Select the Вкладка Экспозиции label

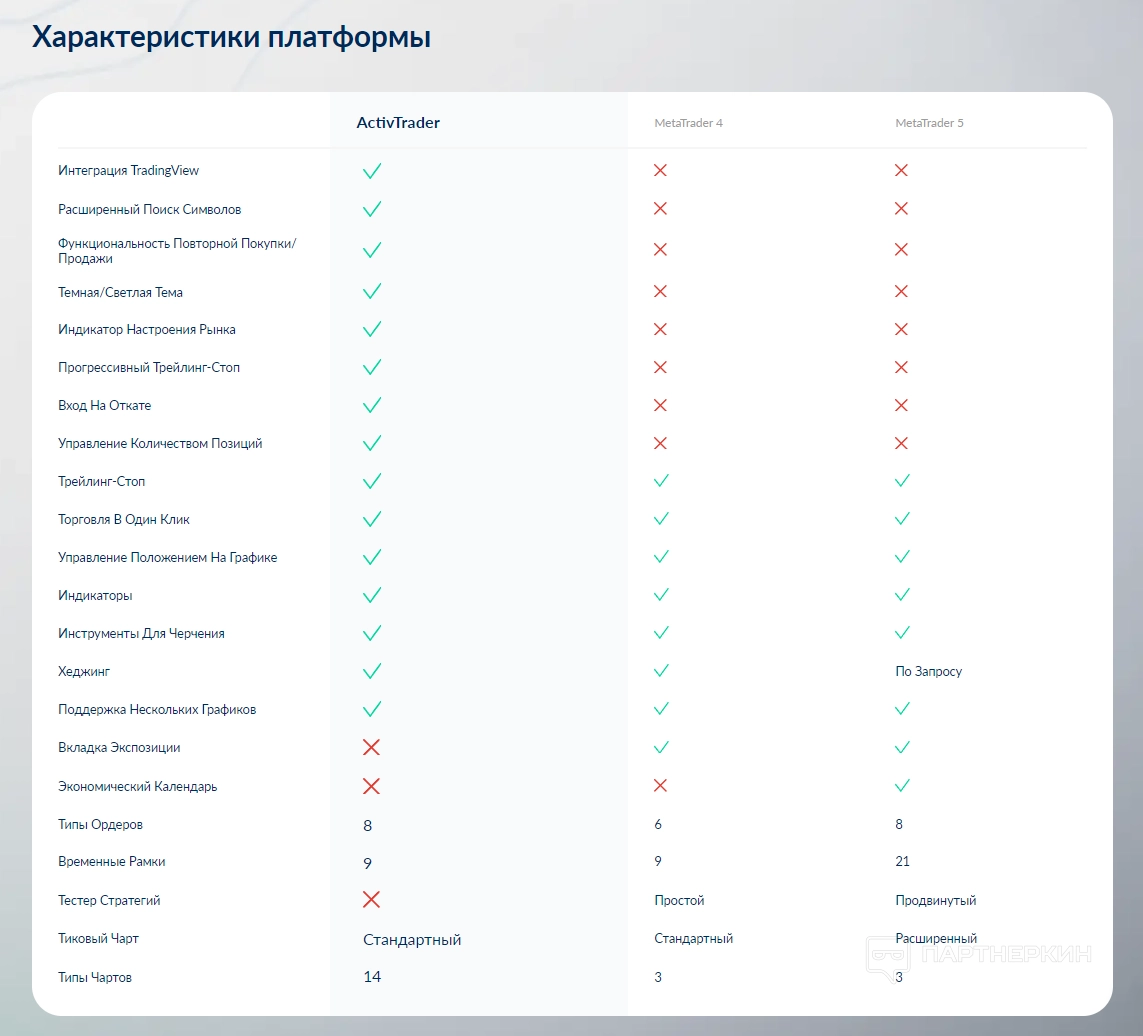[119, 747]
